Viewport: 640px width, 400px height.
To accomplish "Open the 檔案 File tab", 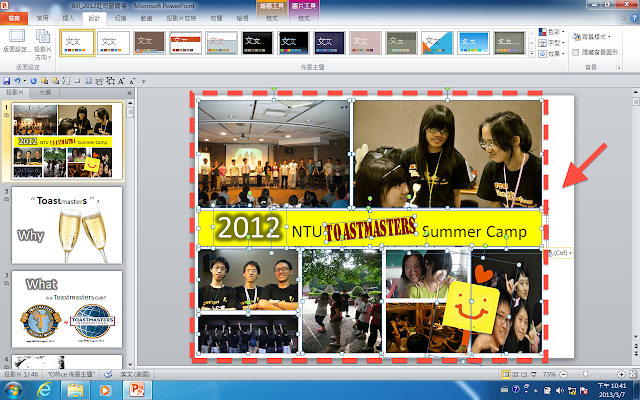I will [x=14, y=18].
